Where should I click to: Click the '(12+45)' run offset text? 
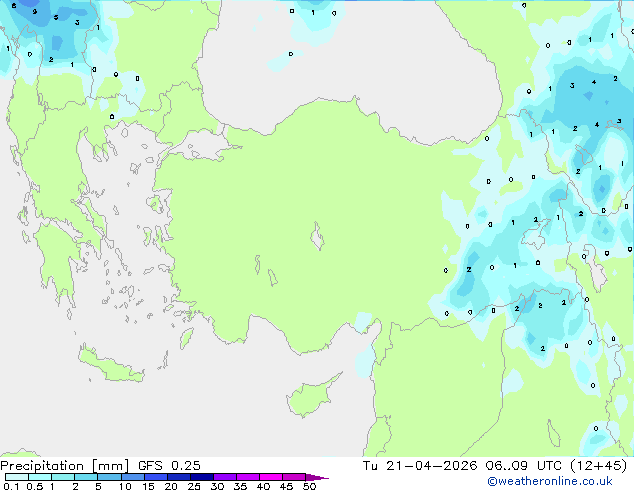(598, 466)
